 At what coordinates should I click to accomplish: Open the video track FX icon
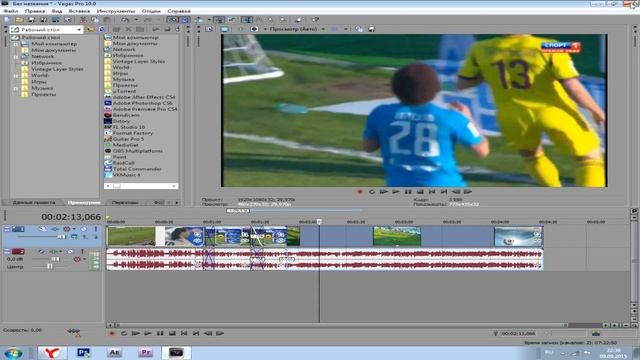tap(55, 229)
